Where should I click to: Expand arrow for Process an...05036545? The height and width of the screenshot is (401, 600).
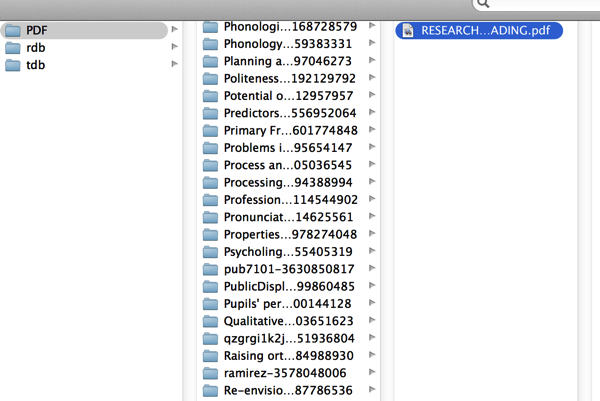point(372,164)
